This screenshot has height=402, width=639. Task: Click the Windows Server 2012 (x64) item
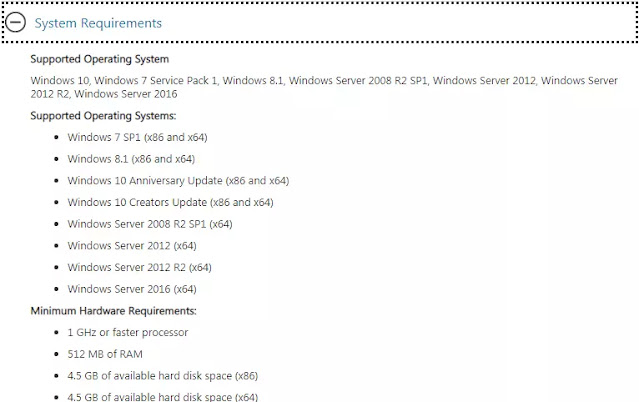132,245
